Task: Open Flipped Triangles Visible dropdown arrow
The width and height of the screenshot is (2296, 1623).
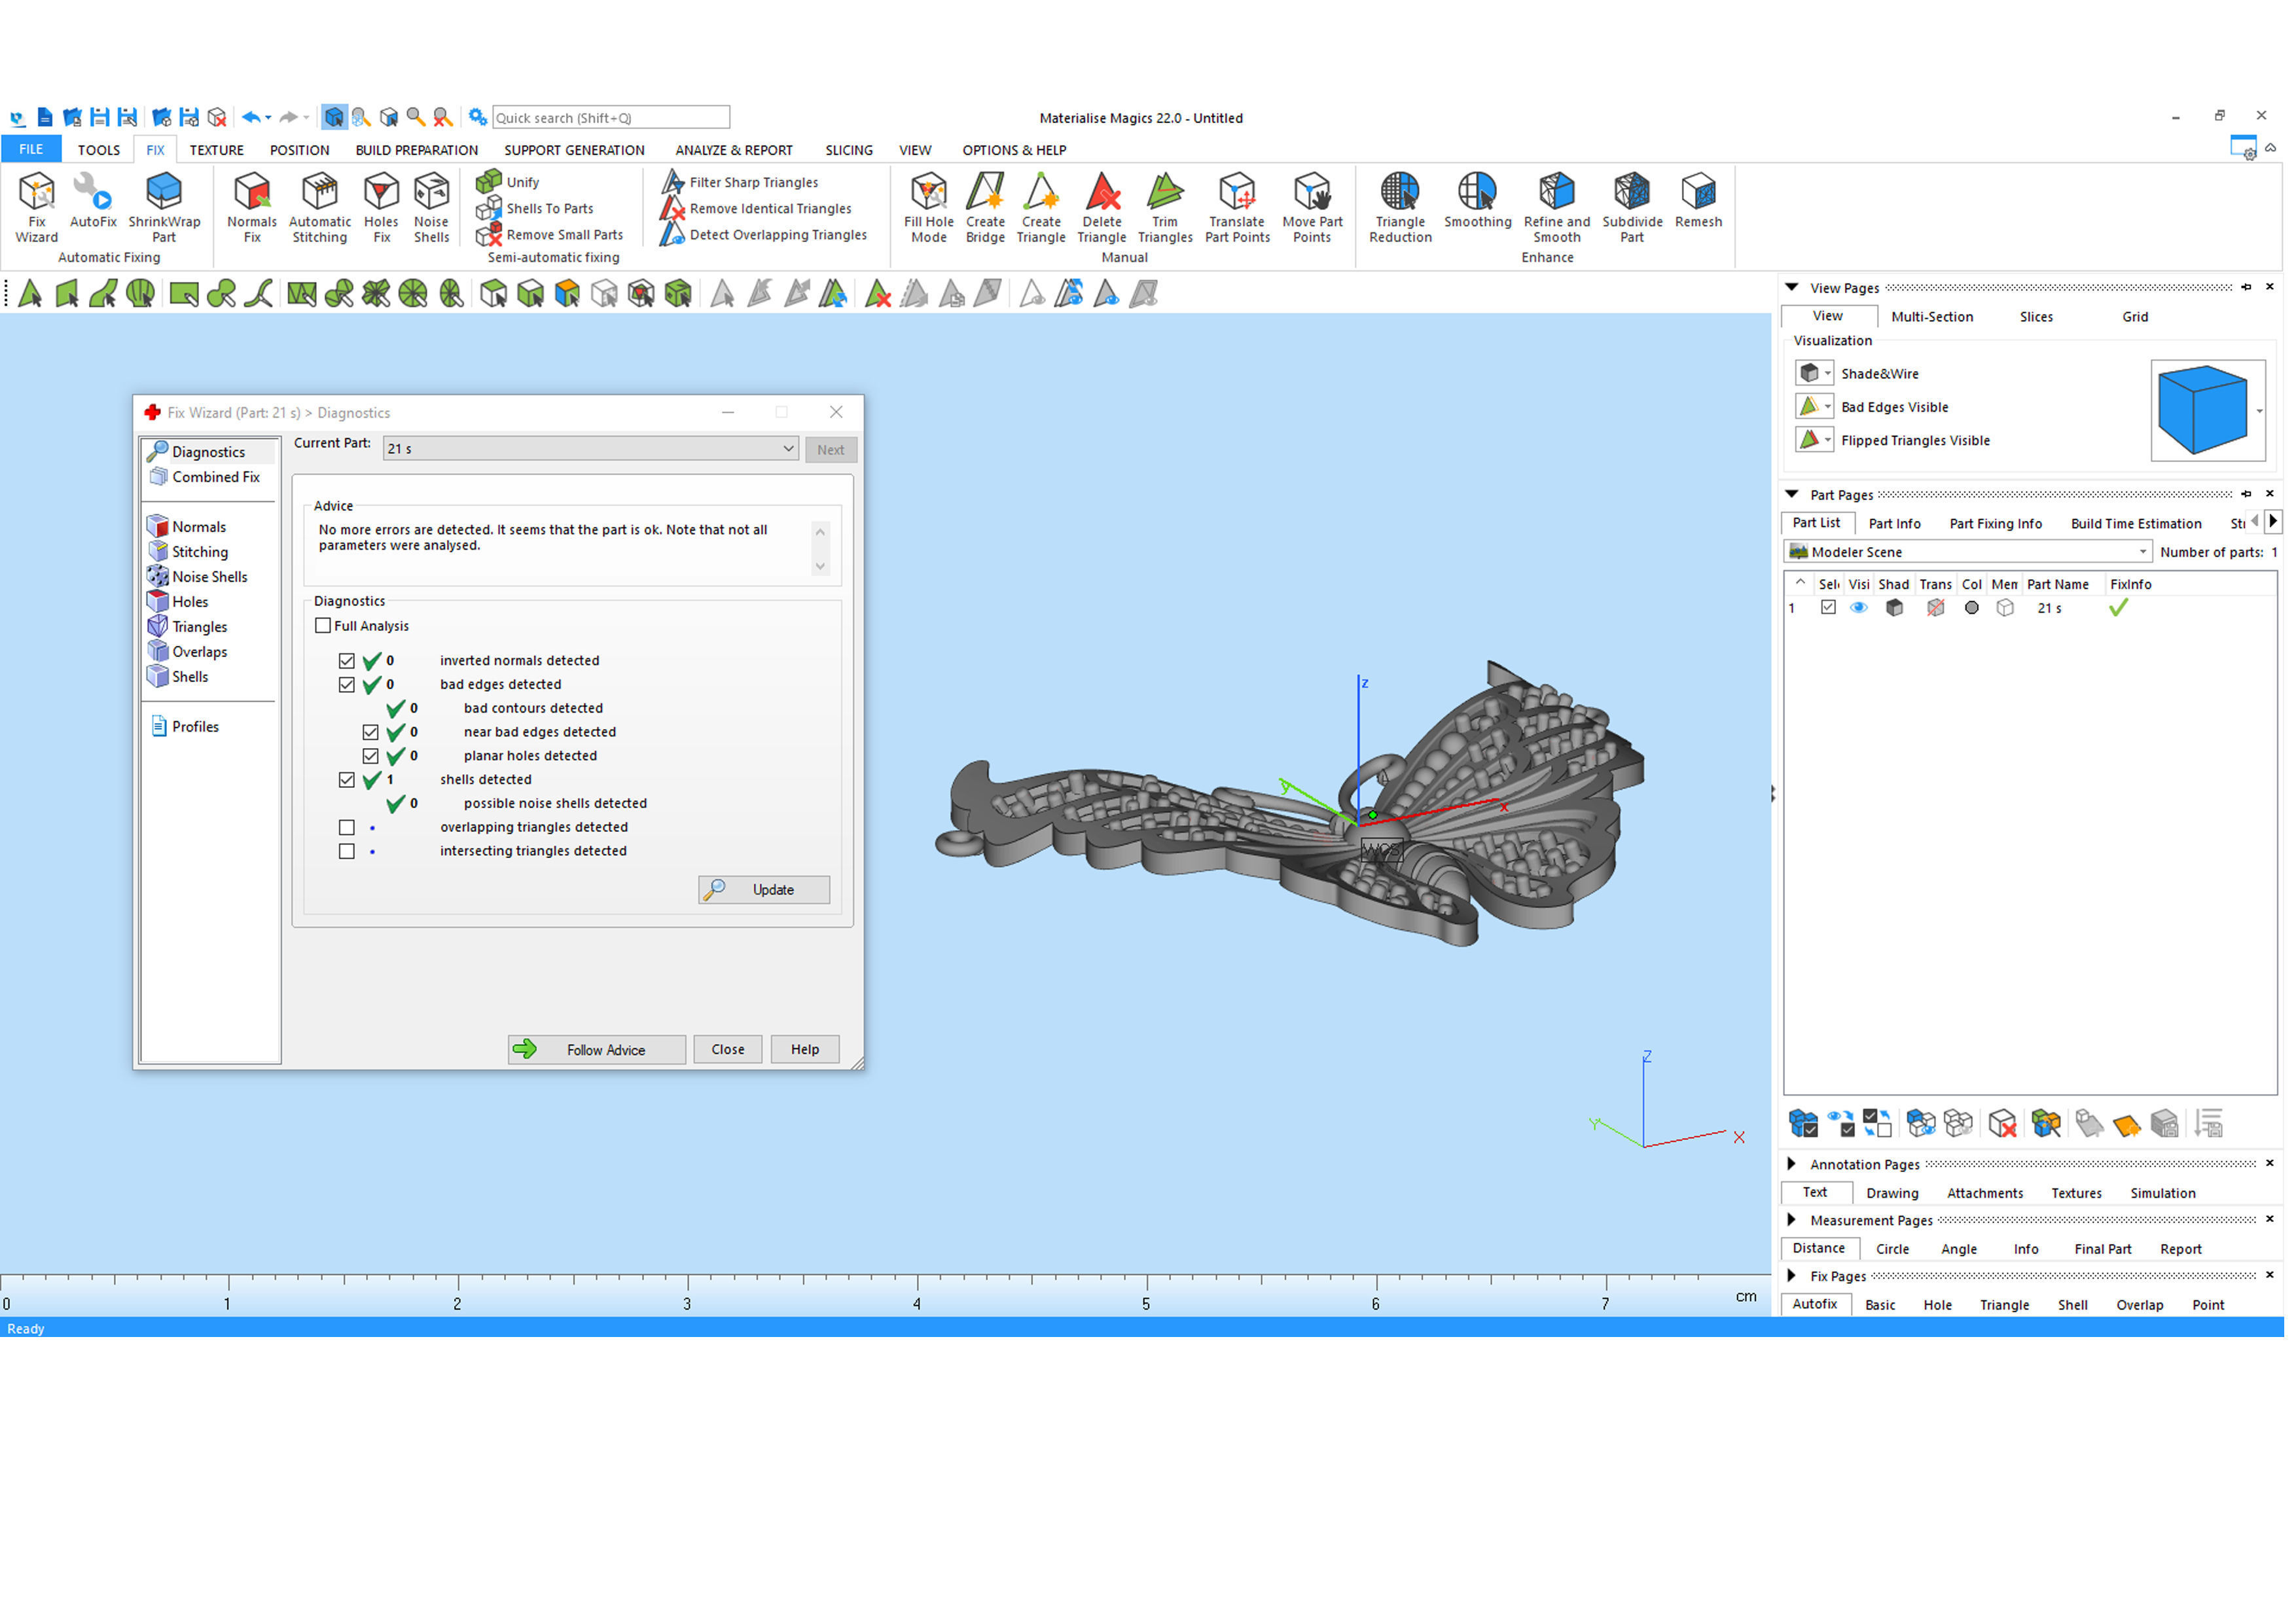Action: pos(1828,440)
